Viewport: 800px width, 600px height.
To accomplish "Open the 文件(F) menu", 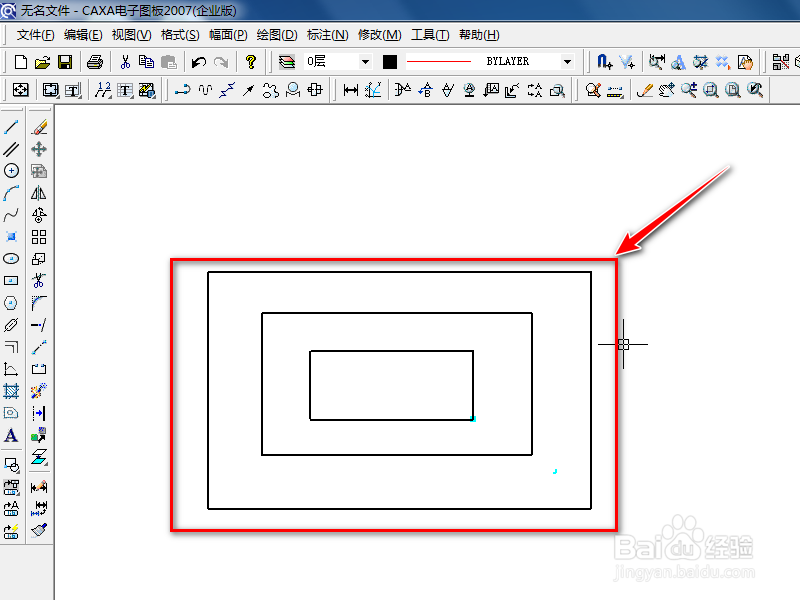I will (36, 35).
